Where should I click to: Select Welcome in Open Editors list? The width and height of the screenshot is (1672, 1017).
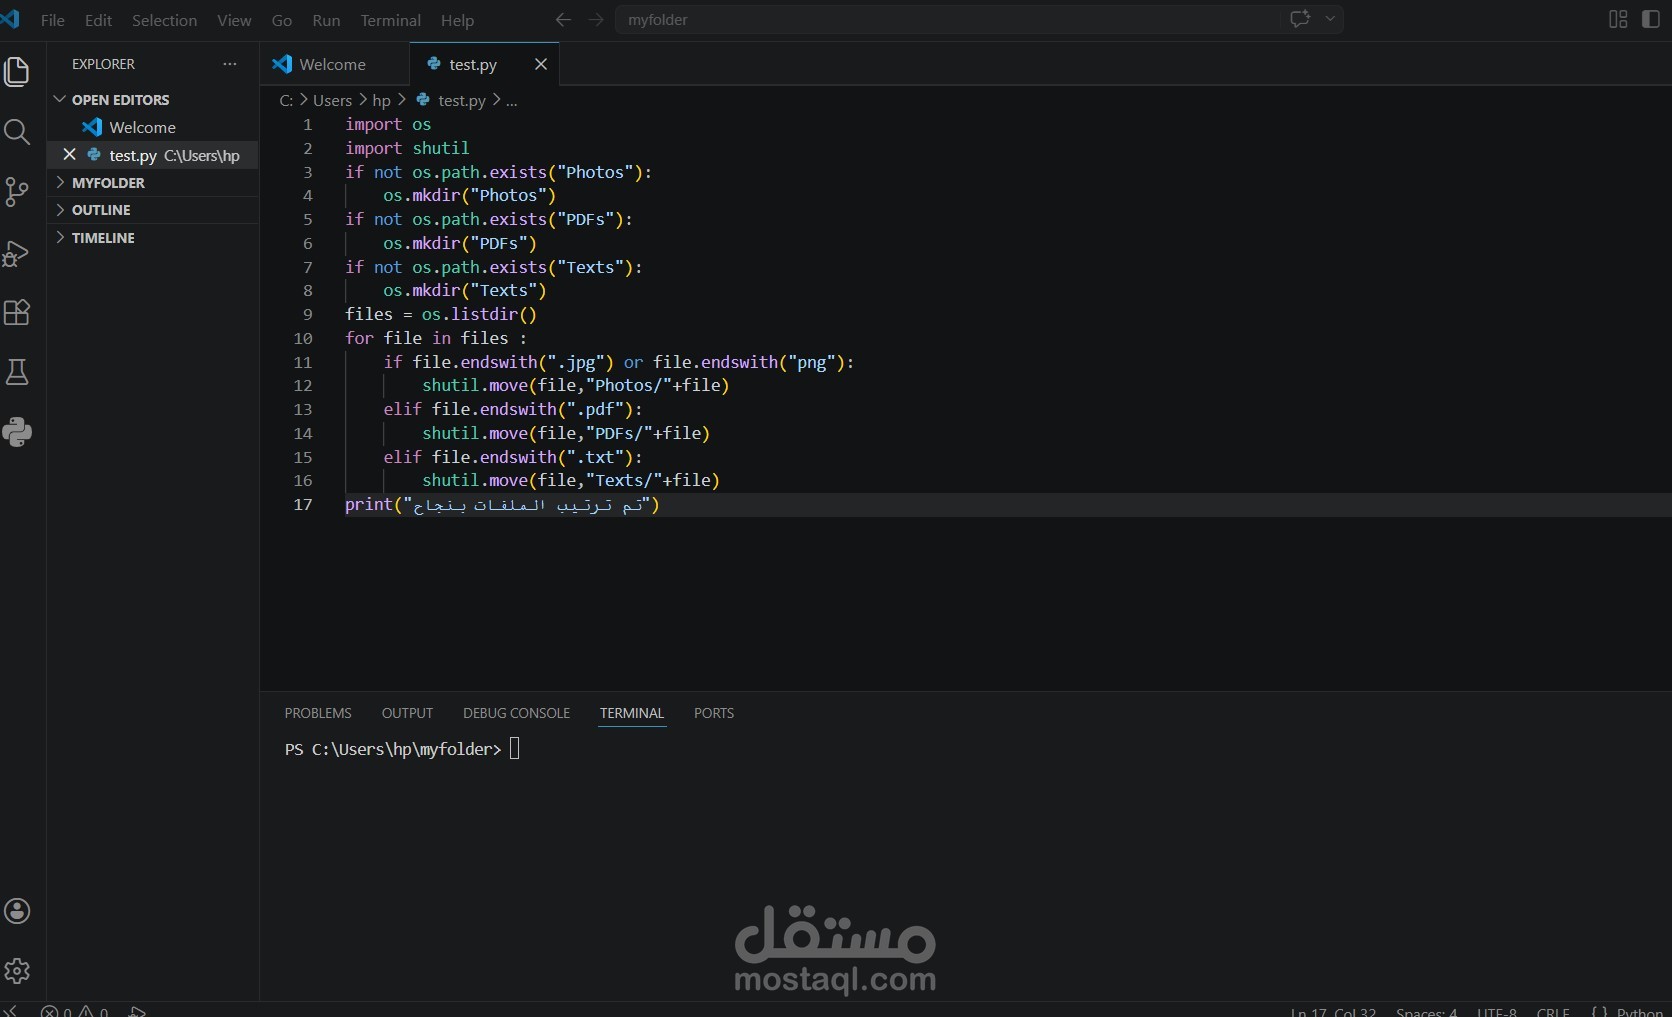click(x=142, y=127)
